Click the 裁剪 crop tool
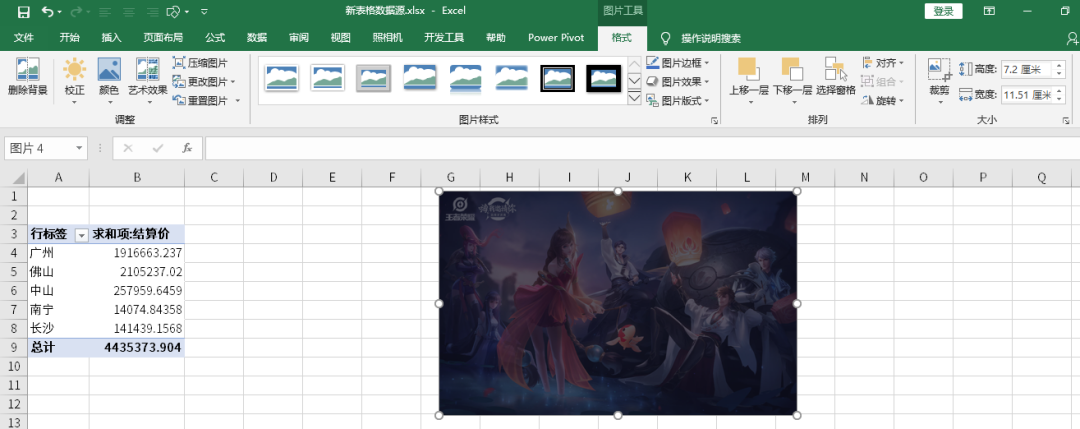1080x429 pixels. coord(939,80)
